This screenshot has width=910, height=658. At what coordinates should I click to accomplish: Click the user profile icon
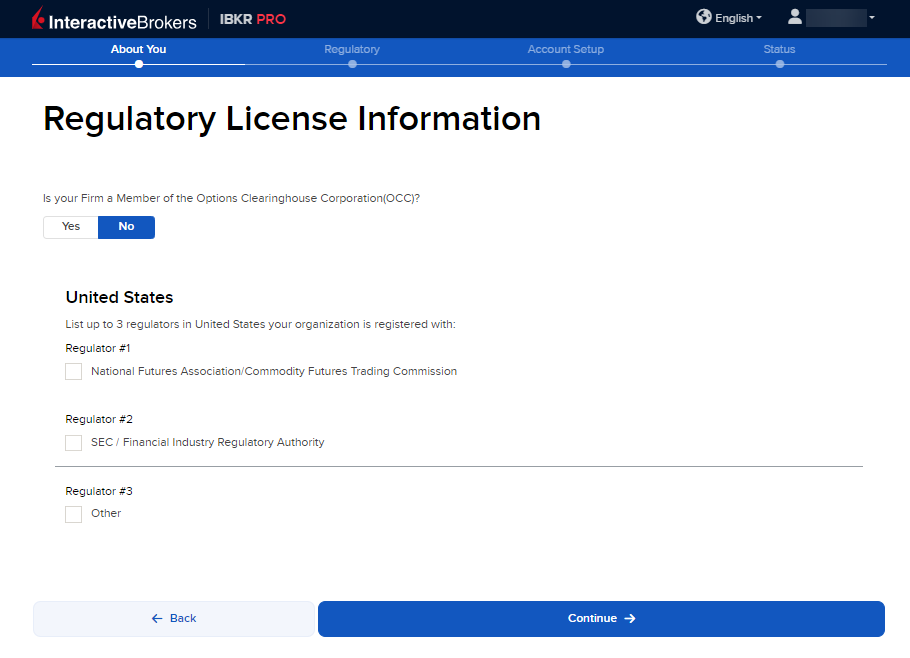[795, 17]
